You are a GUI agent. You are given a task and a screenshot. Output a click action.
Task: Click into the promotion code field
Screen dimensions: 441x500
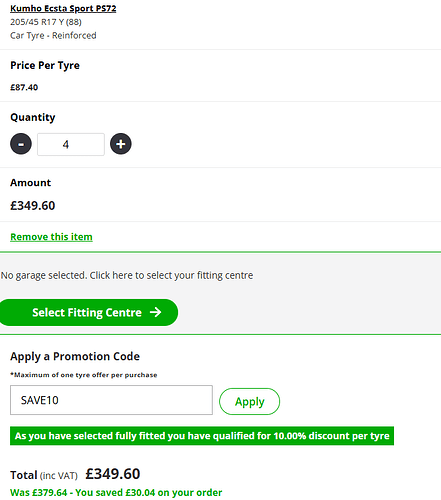coord(111,400)
